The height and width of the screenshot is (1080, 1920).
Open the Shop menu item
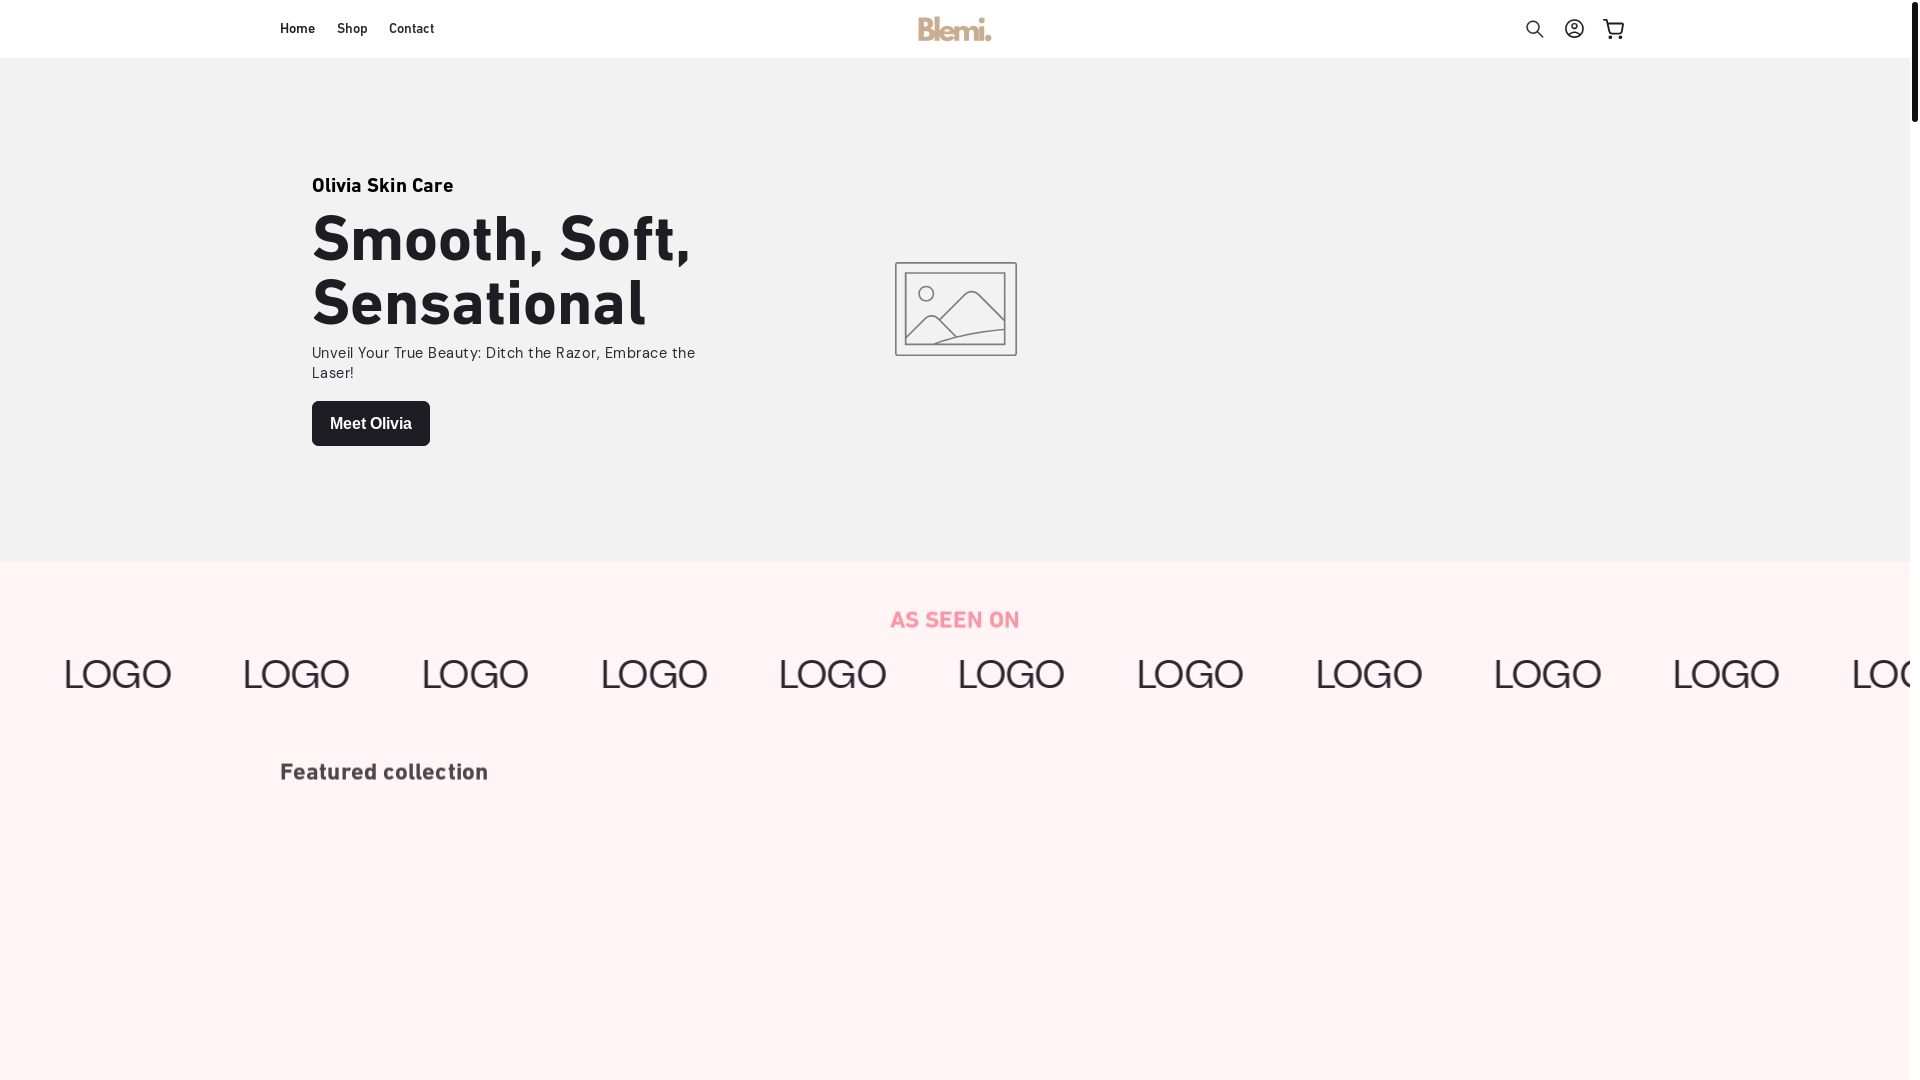[x=352, y=29]
